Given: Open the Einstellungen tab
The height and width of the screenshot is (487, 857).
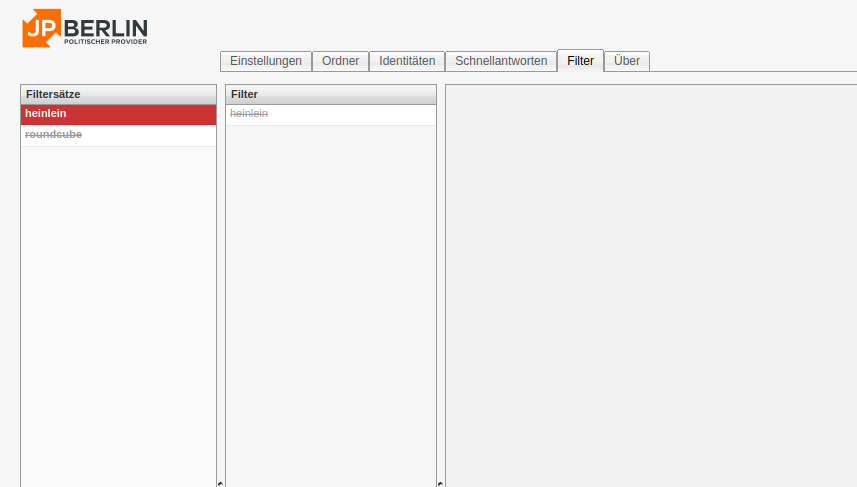Looking at the screenshot, I should tap(265, 61).
